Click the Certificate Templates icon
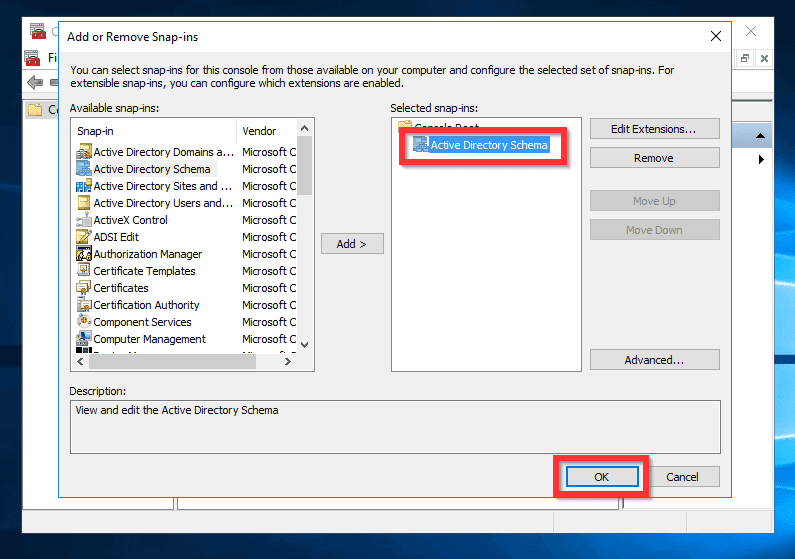This screenshot has width=795, height=559. point(84,271)
